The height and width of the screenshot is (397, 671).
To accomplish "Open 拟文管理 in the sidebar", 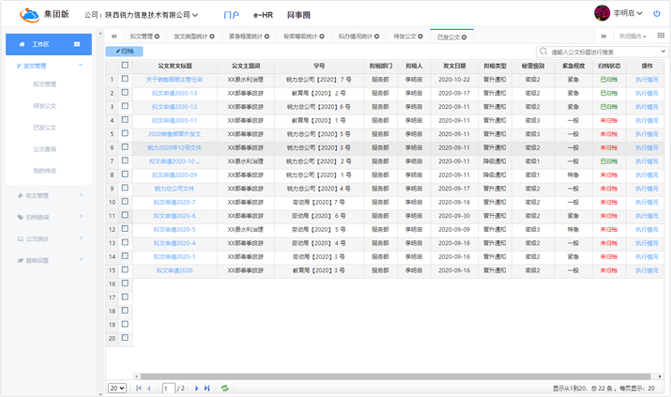I will coord(45,84).
